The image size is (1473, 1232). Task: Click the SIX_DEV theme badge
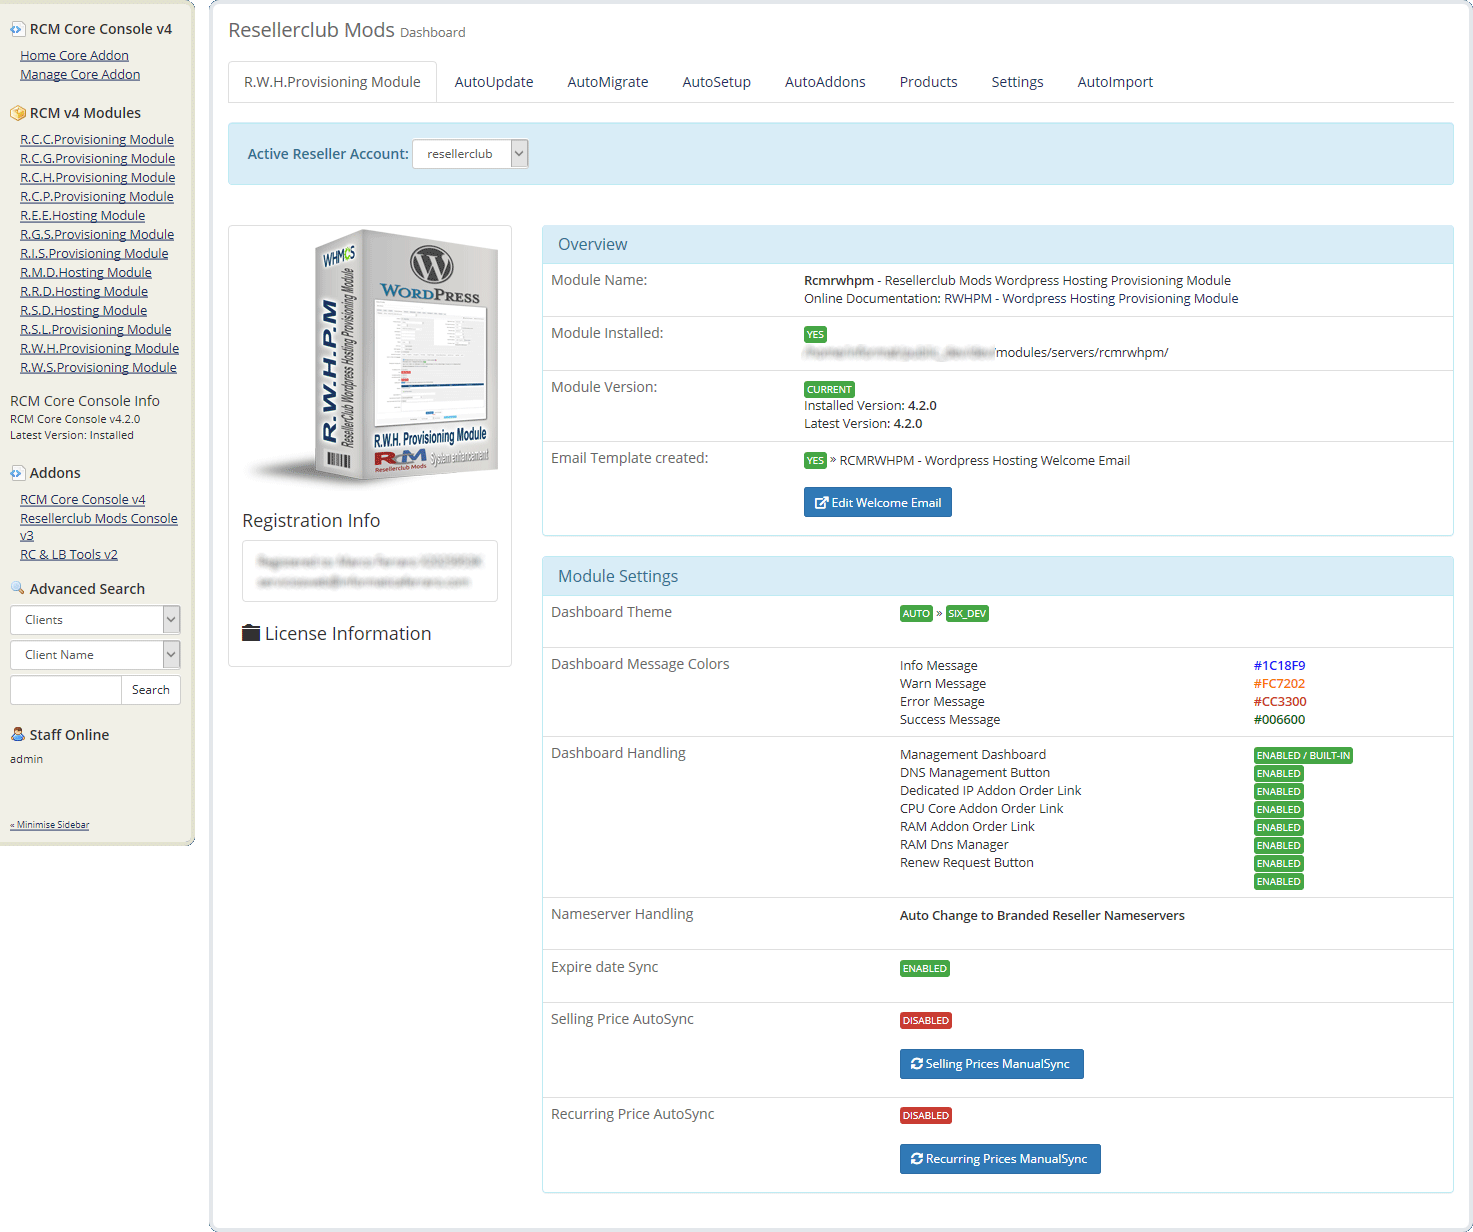click(x=967, y=614)
